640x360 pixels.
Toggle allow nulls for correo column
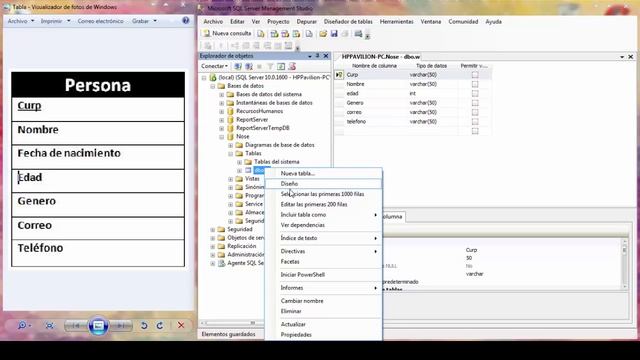(x=475, y=112)
